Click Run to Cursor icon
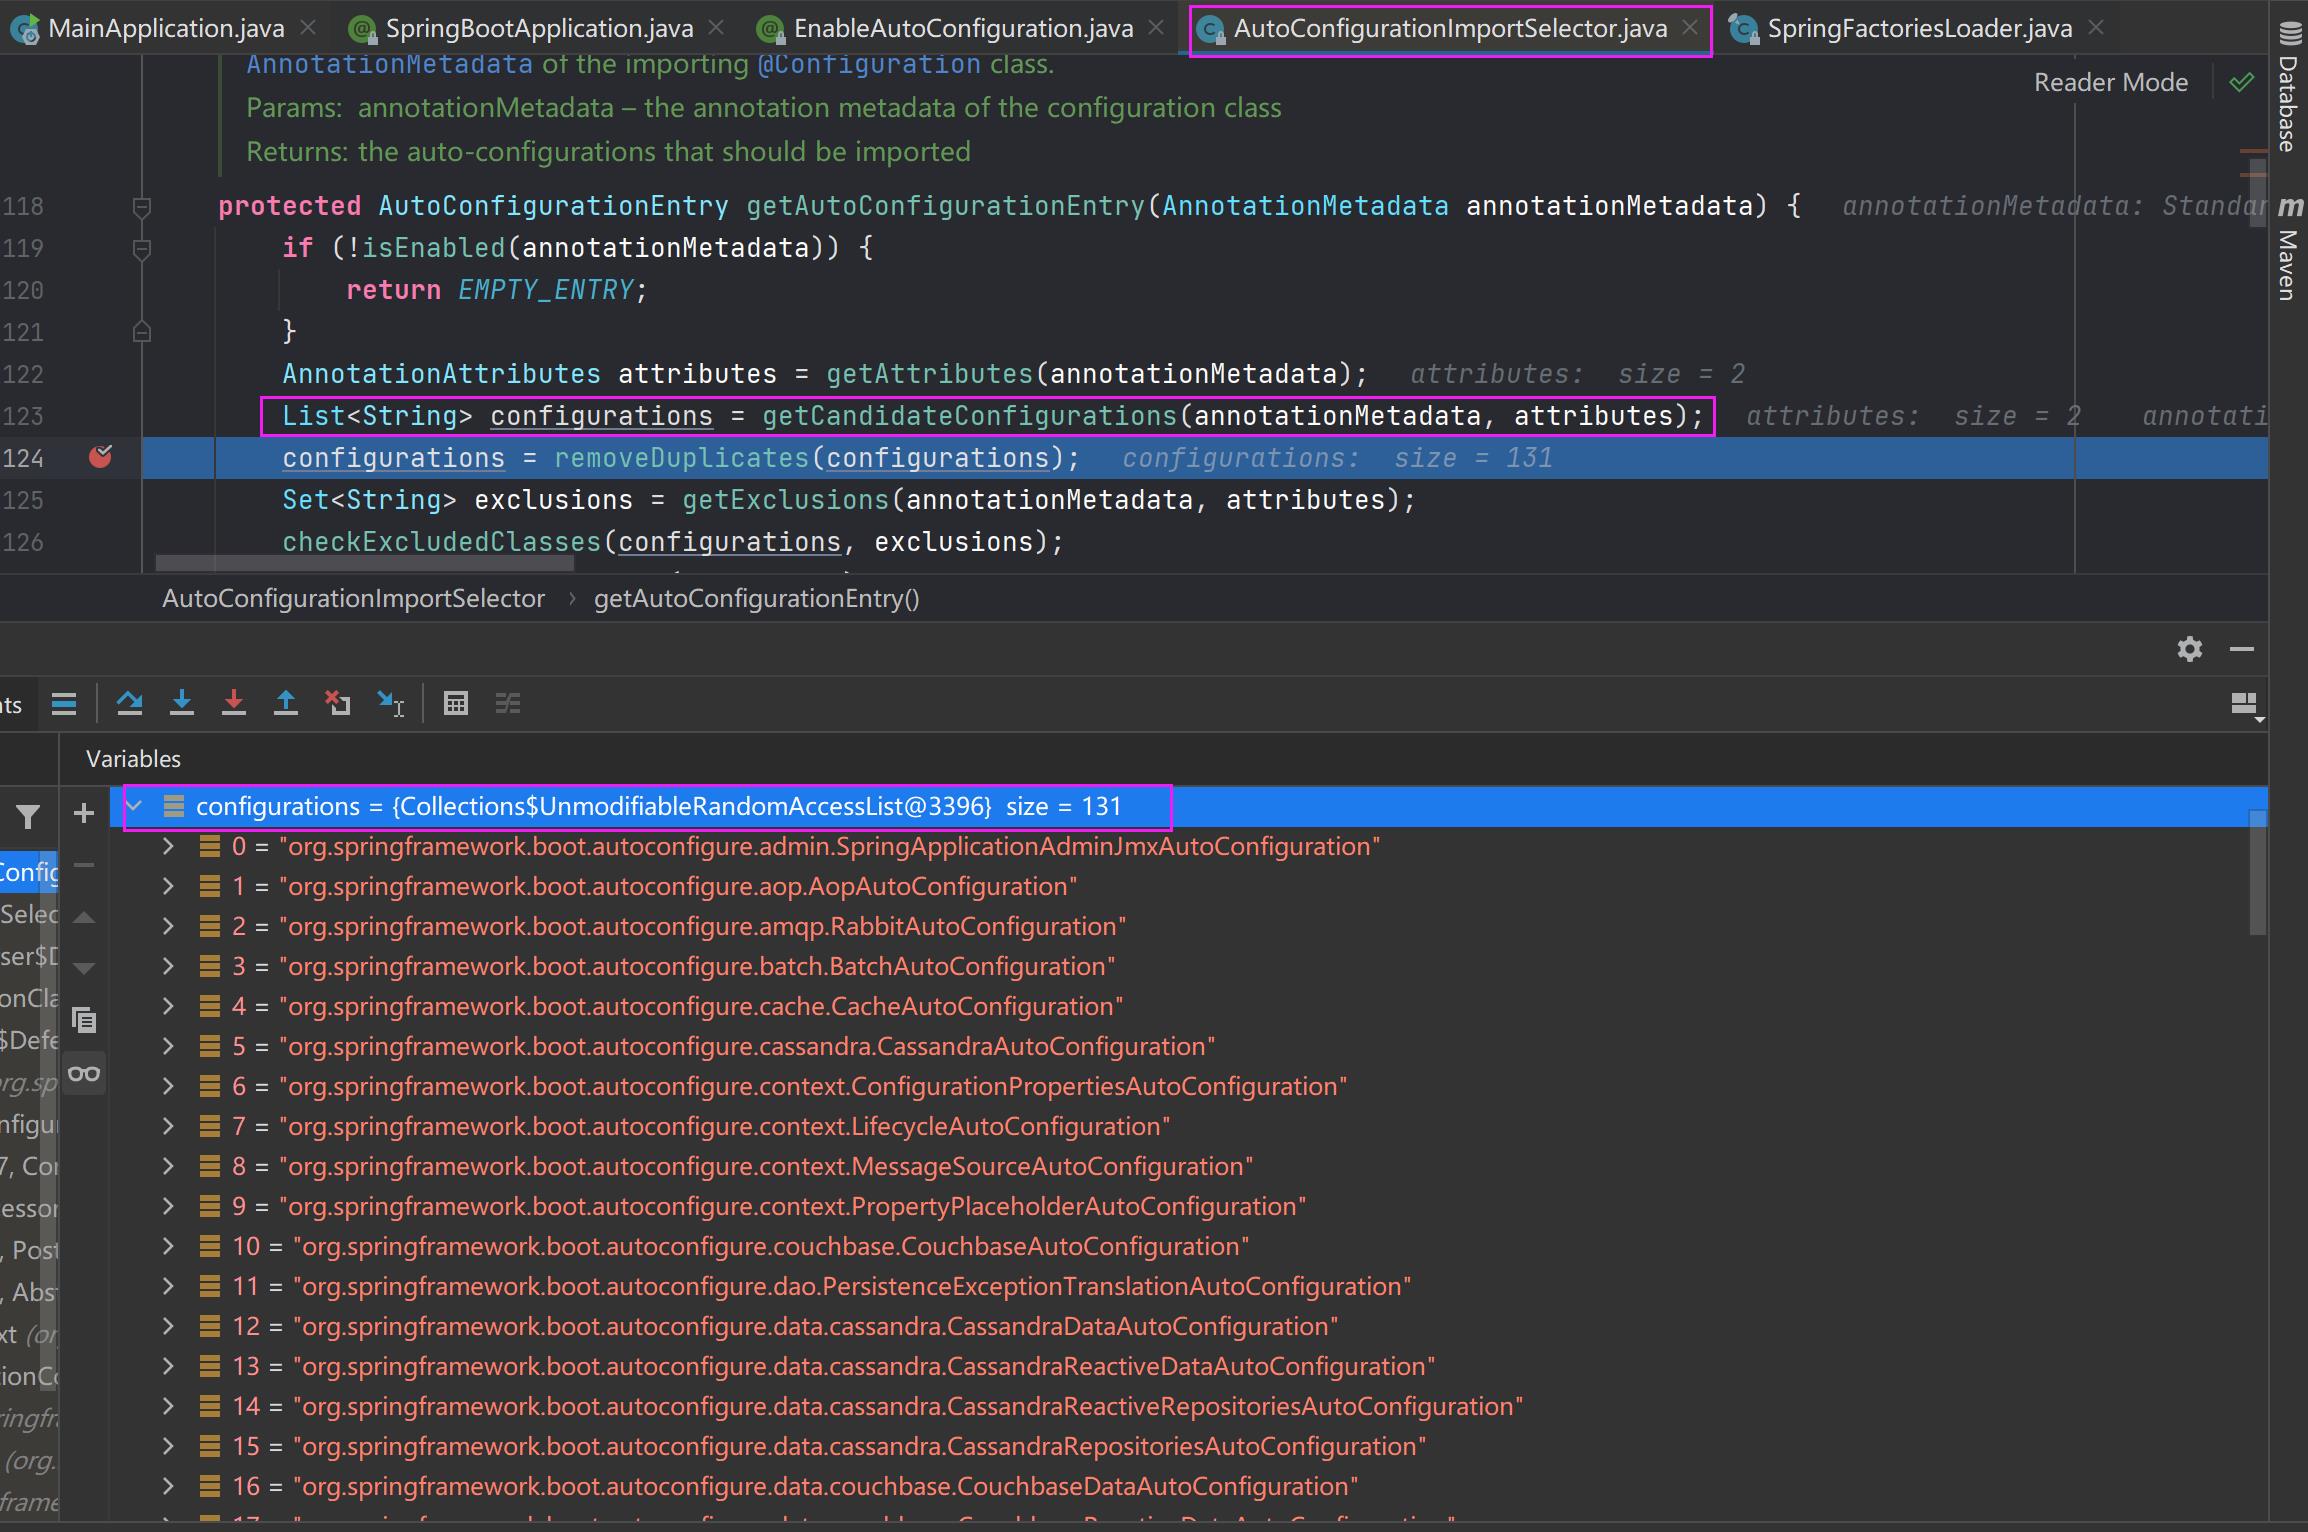The height and width of the screenshot is (1532, 2308). (x=391, y=704)
